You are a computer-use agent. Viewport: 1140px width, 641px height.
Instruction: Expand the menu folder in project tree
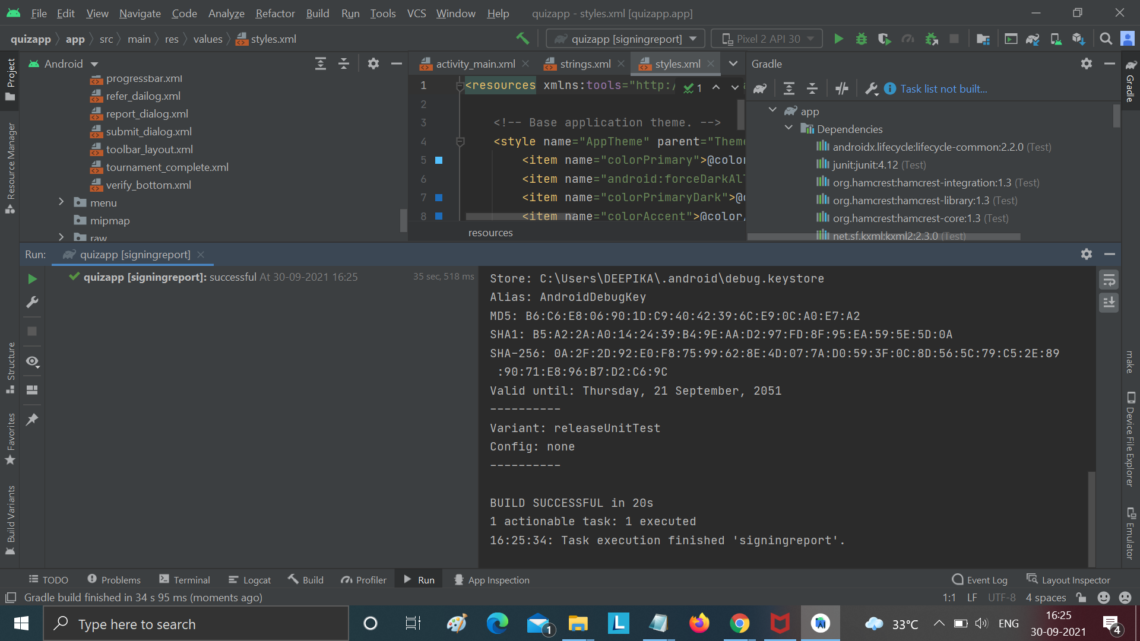point(61,203)
